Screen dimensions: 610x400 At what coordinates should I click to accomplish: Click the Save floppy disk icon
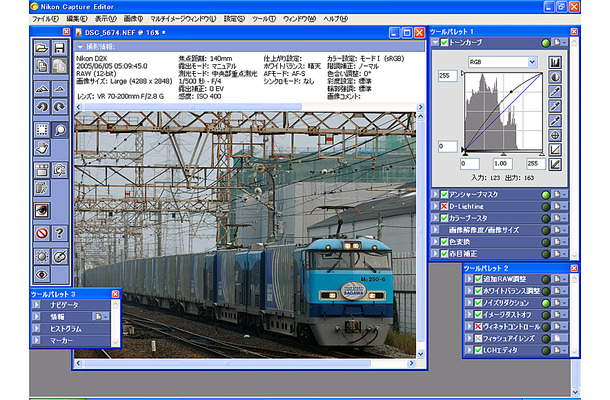click(x=59, y=48)
